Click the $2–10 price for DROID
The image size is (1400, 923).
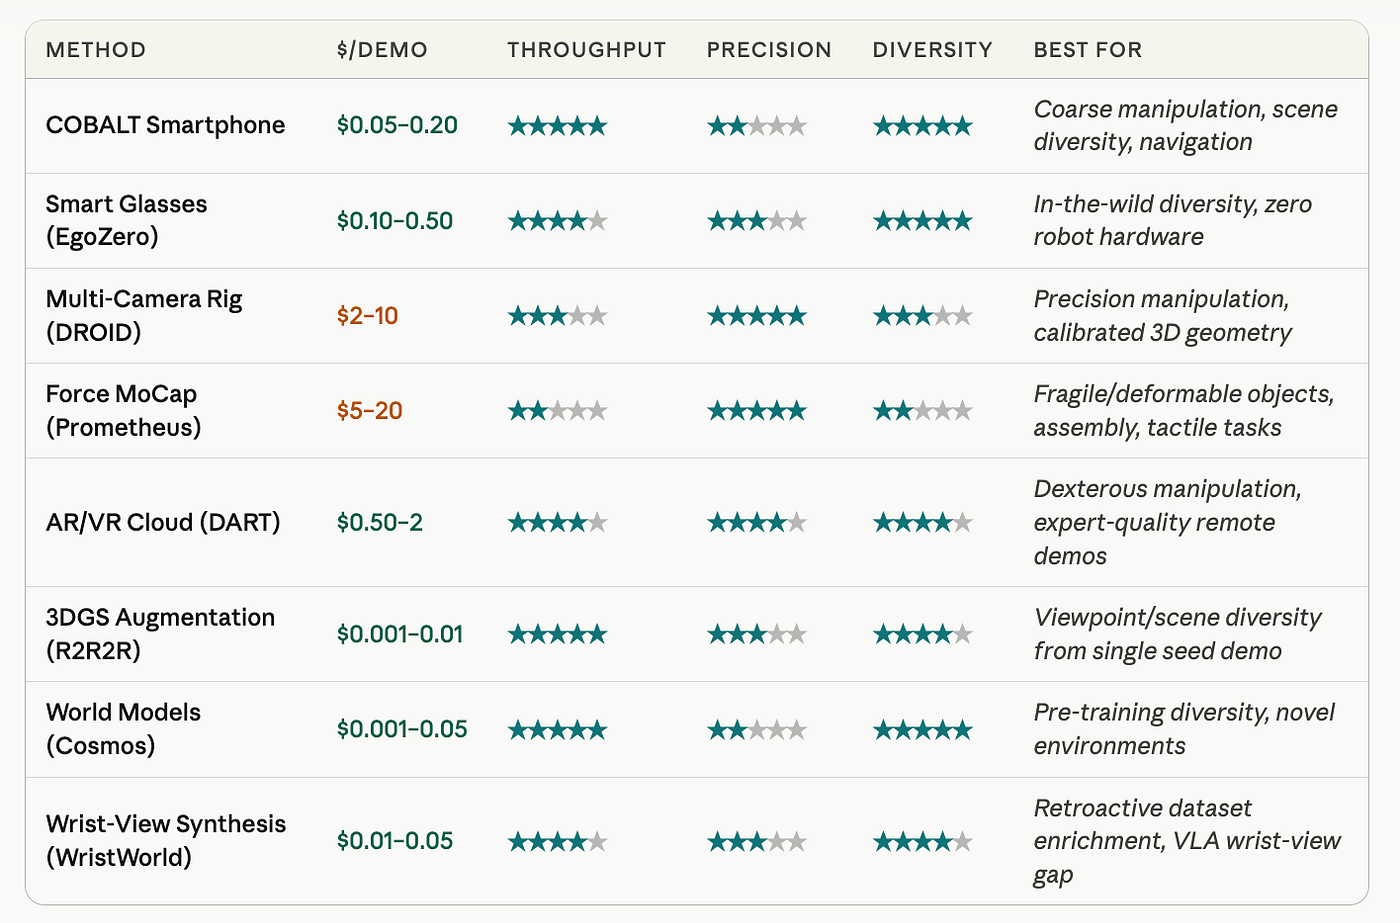368,316
